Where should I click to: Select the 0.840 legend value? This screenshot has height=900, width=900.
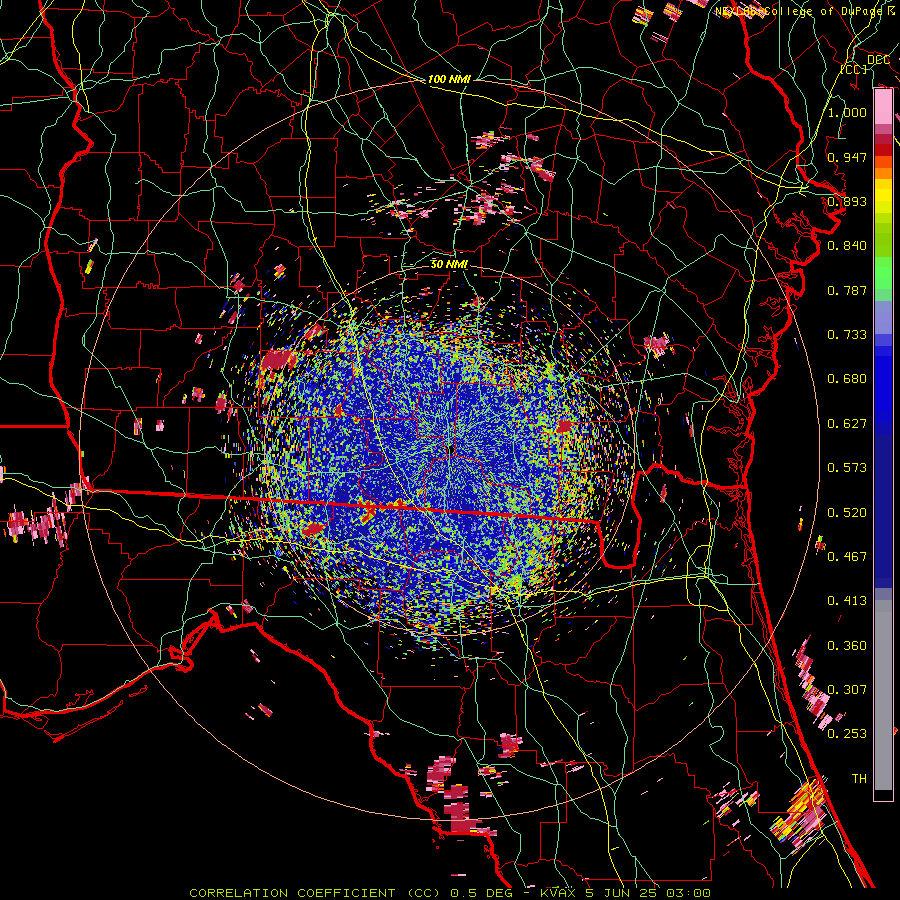(847, 246)
